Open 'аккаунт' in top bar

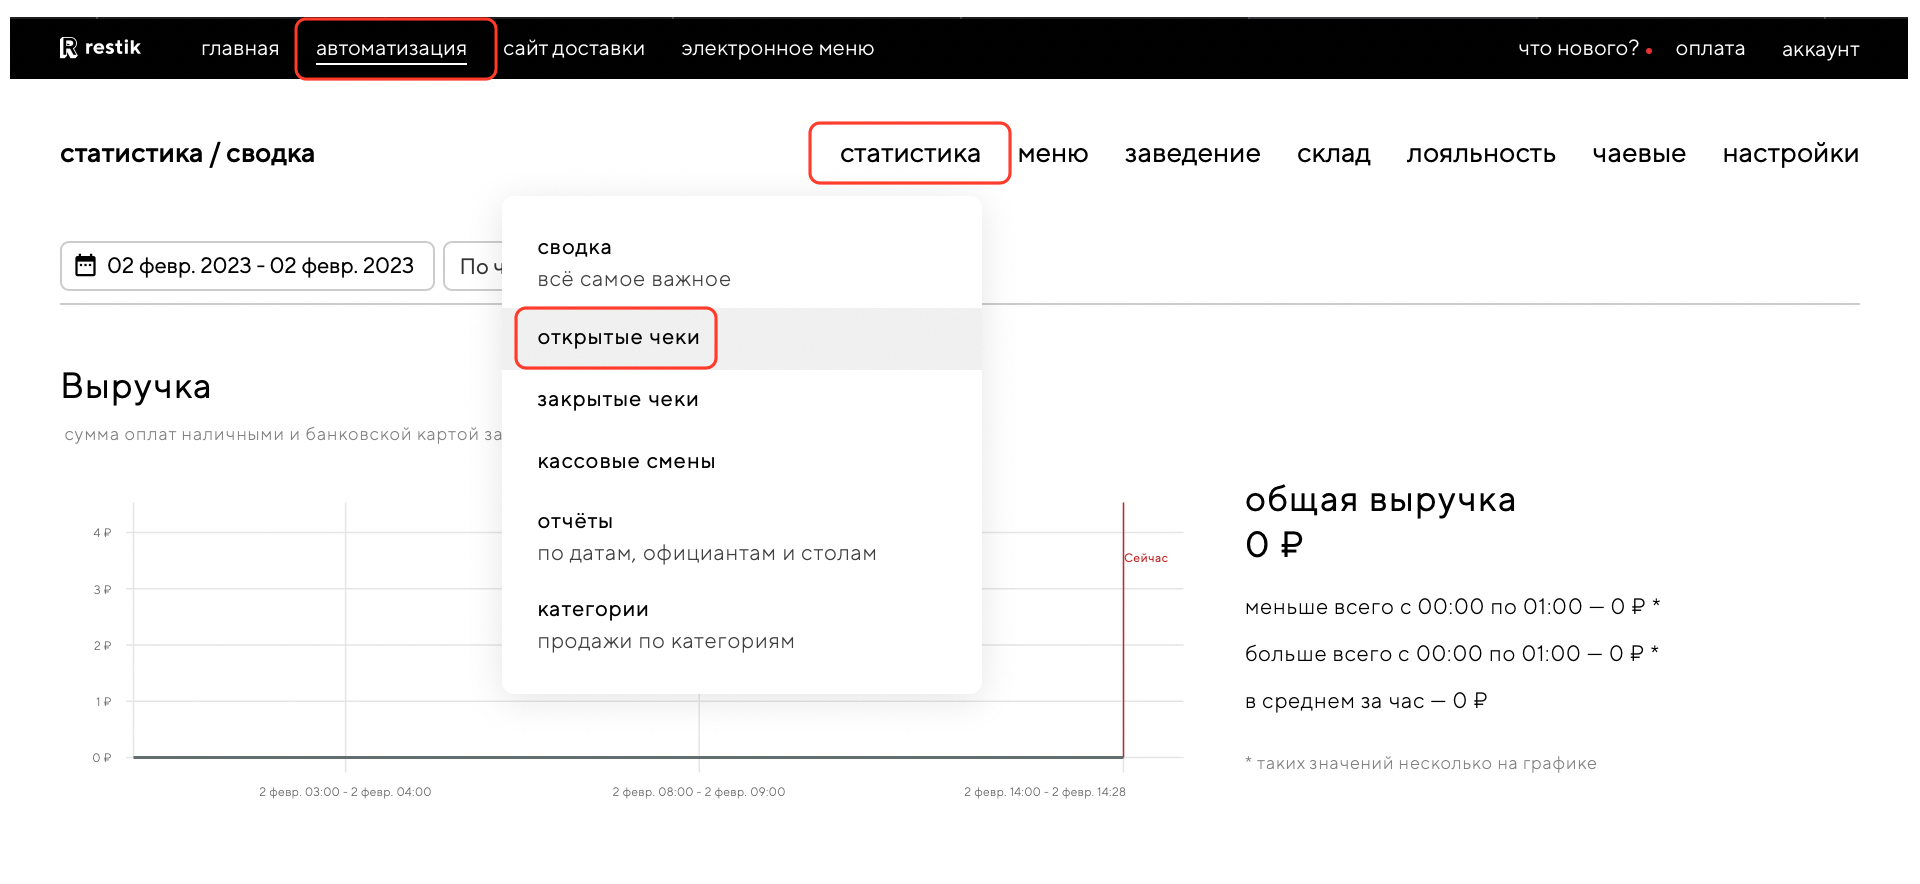click(1820, 49)
